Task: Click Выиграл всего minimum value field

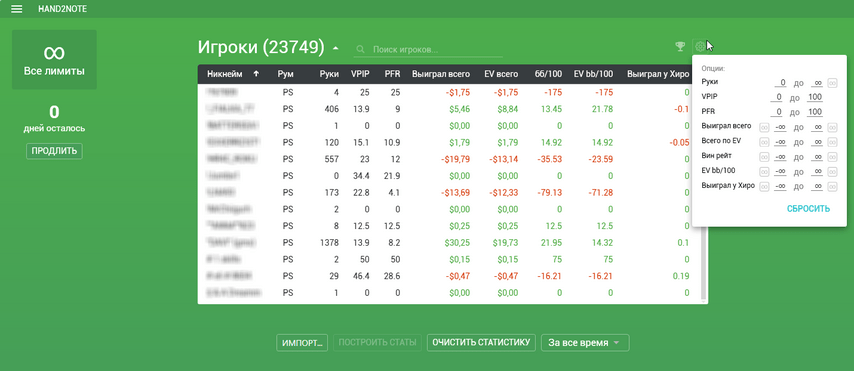Action: [780, 127]
